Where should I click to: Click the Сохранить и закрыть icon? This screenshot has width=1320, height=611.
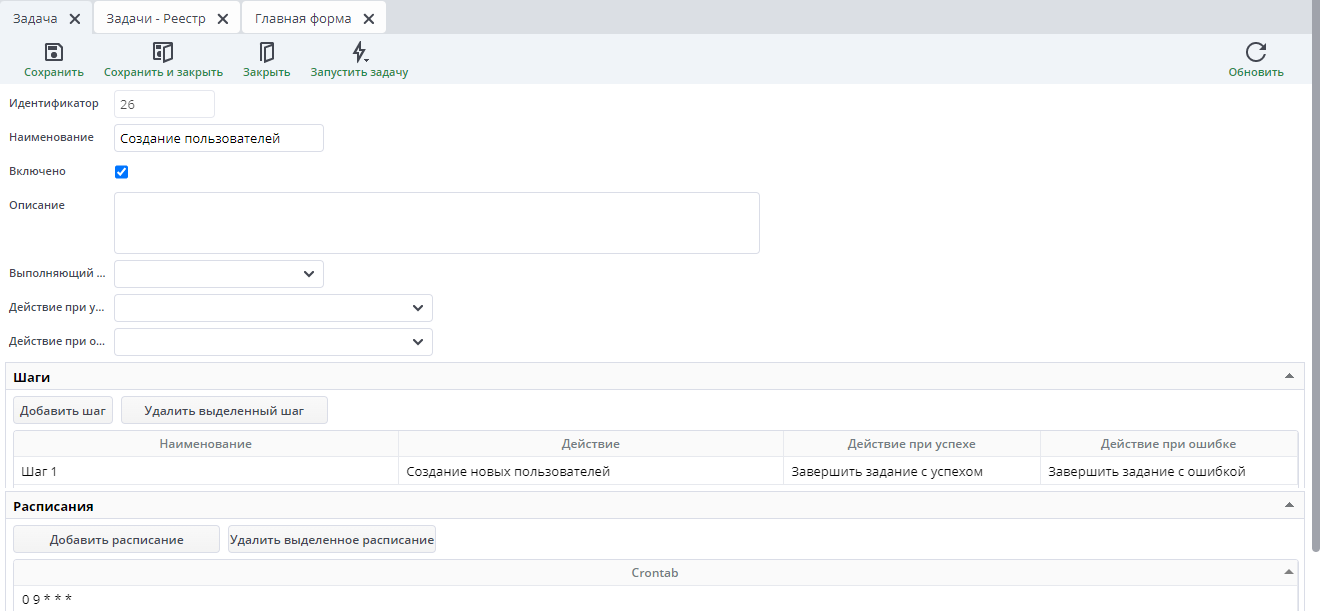pos(163,52)
